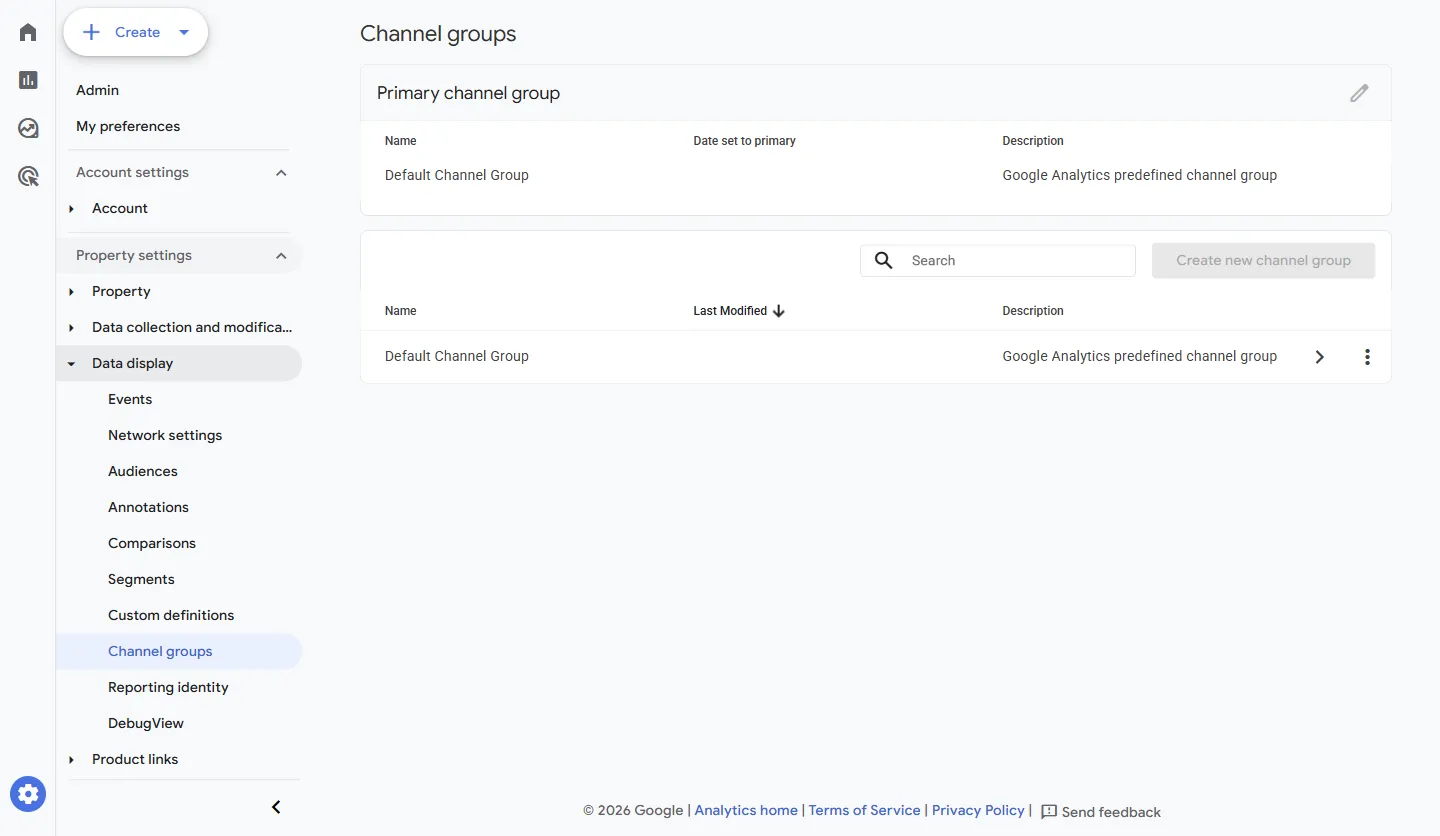1440x836 pixels.
Task: Open My preferences
Action: [x=128, y=126]
